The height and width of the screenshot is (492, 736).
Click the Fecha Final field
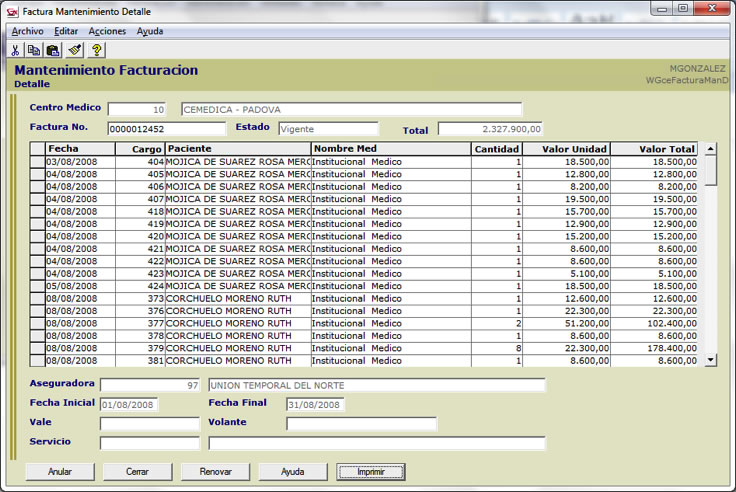point(315,405)
